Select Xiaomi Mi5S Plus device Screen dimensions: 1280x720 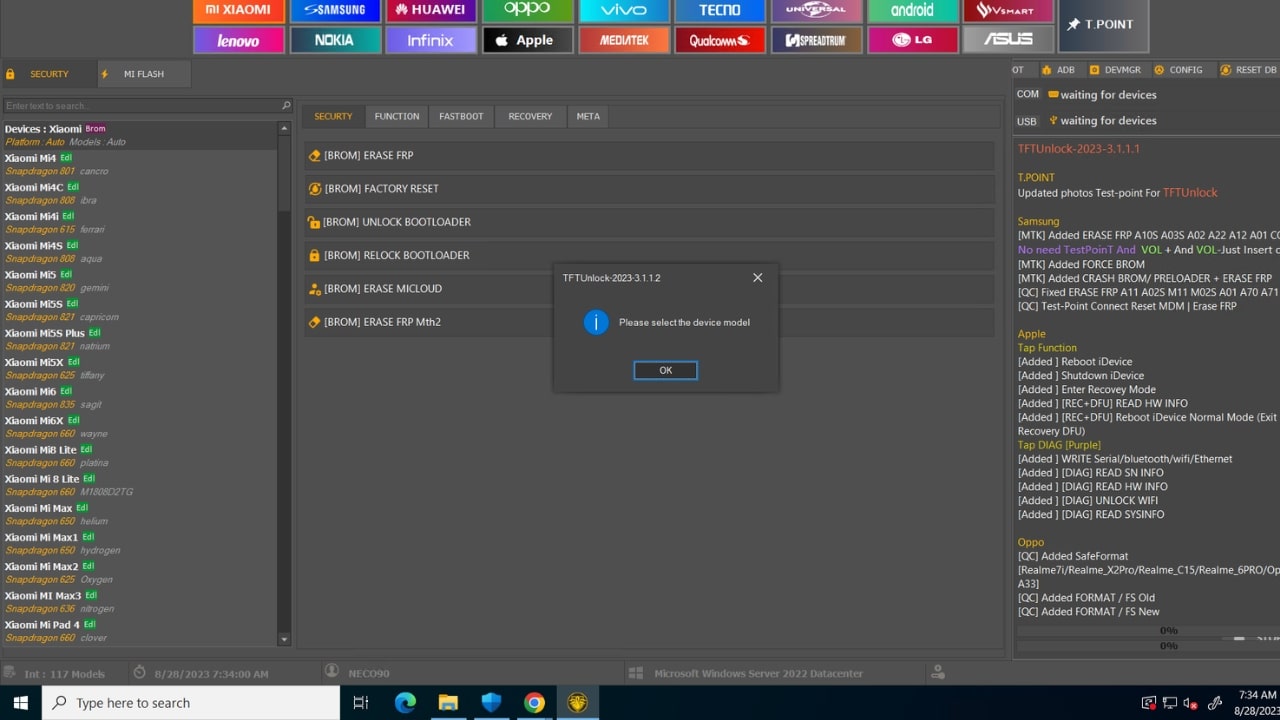click(x=138, y=339)
